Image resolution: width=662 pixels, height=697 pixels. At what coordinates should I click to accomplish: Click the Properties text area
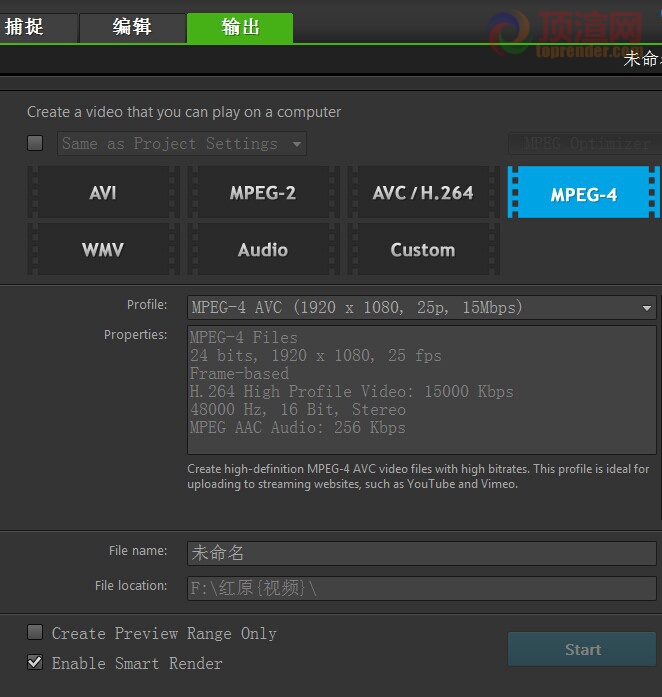pyautogui.click(x=421, y=390)
